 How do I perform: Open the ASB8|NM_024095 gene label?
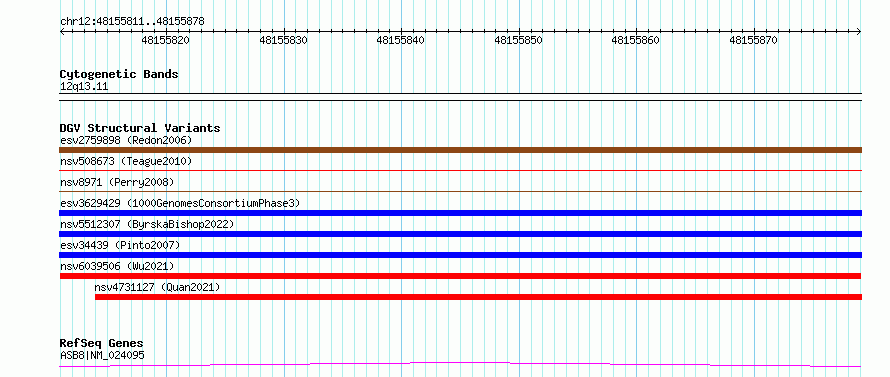pos(102,355)
